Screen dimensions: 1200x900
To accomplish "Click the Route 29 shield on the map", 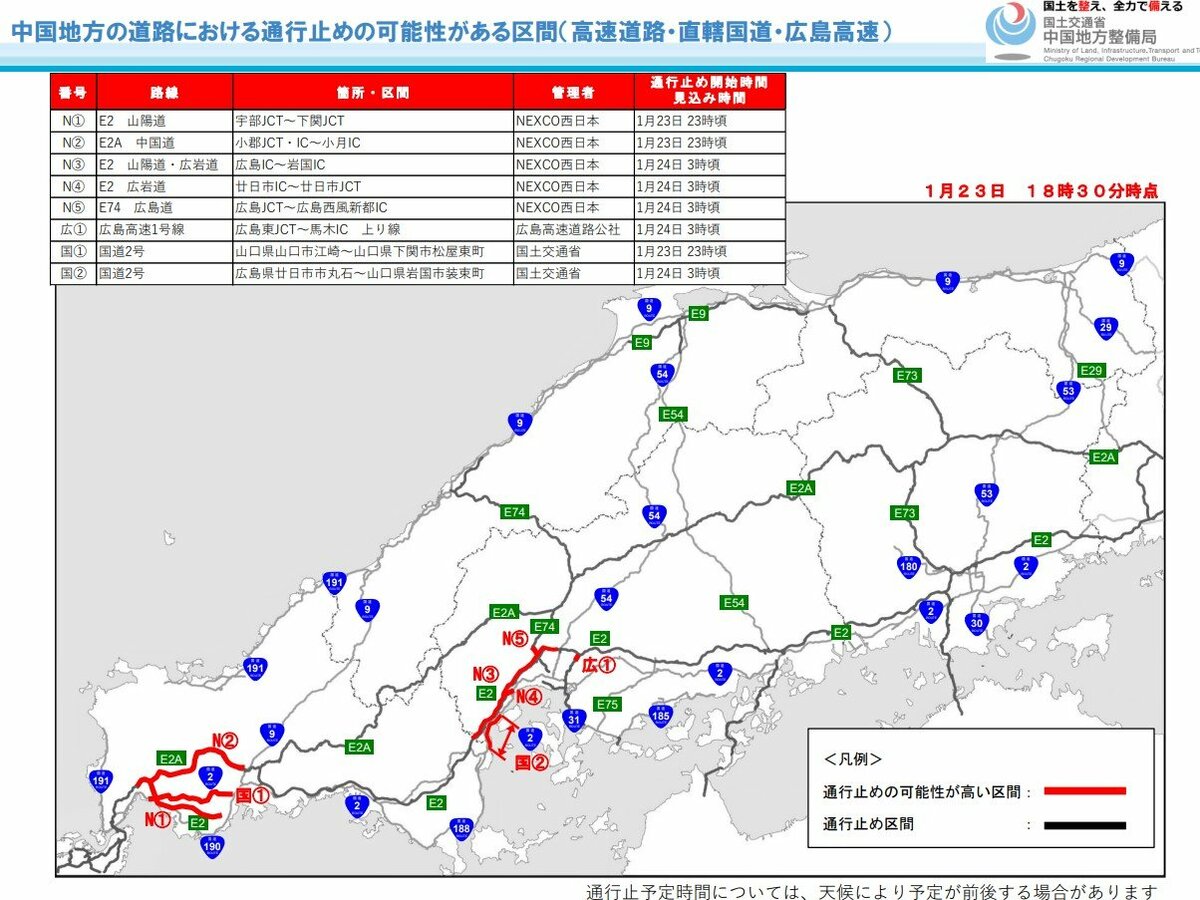I will (1105, 327).
